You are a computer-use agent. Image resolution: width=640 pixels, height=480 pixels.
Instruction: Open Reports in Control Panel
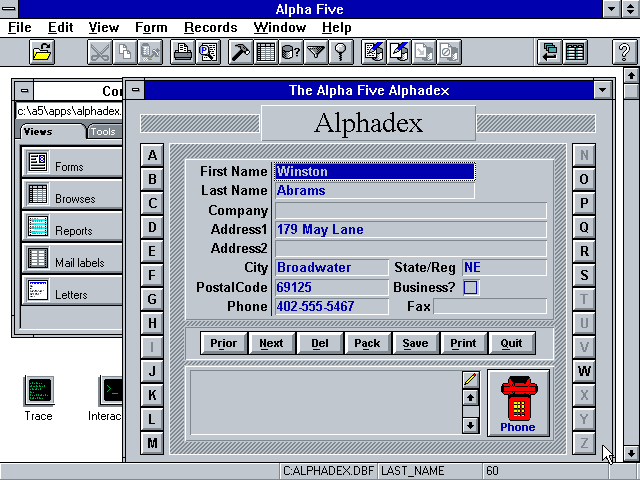click(72, 227)
